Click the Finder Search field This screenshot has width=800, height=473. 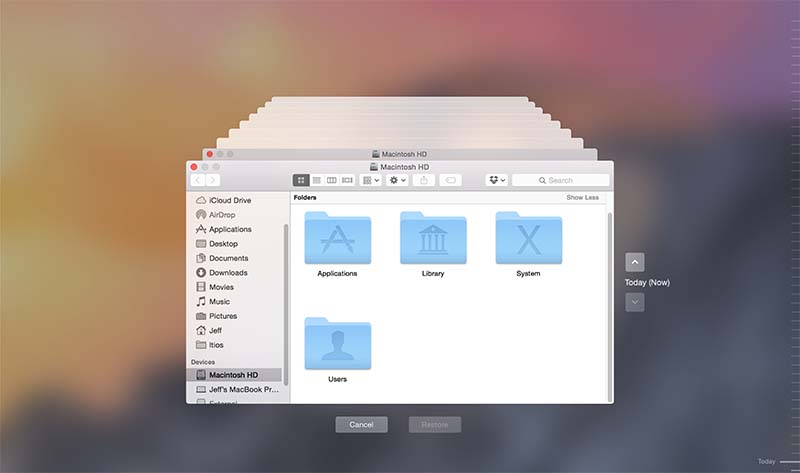pyautogui.click(x=561, y=180)
